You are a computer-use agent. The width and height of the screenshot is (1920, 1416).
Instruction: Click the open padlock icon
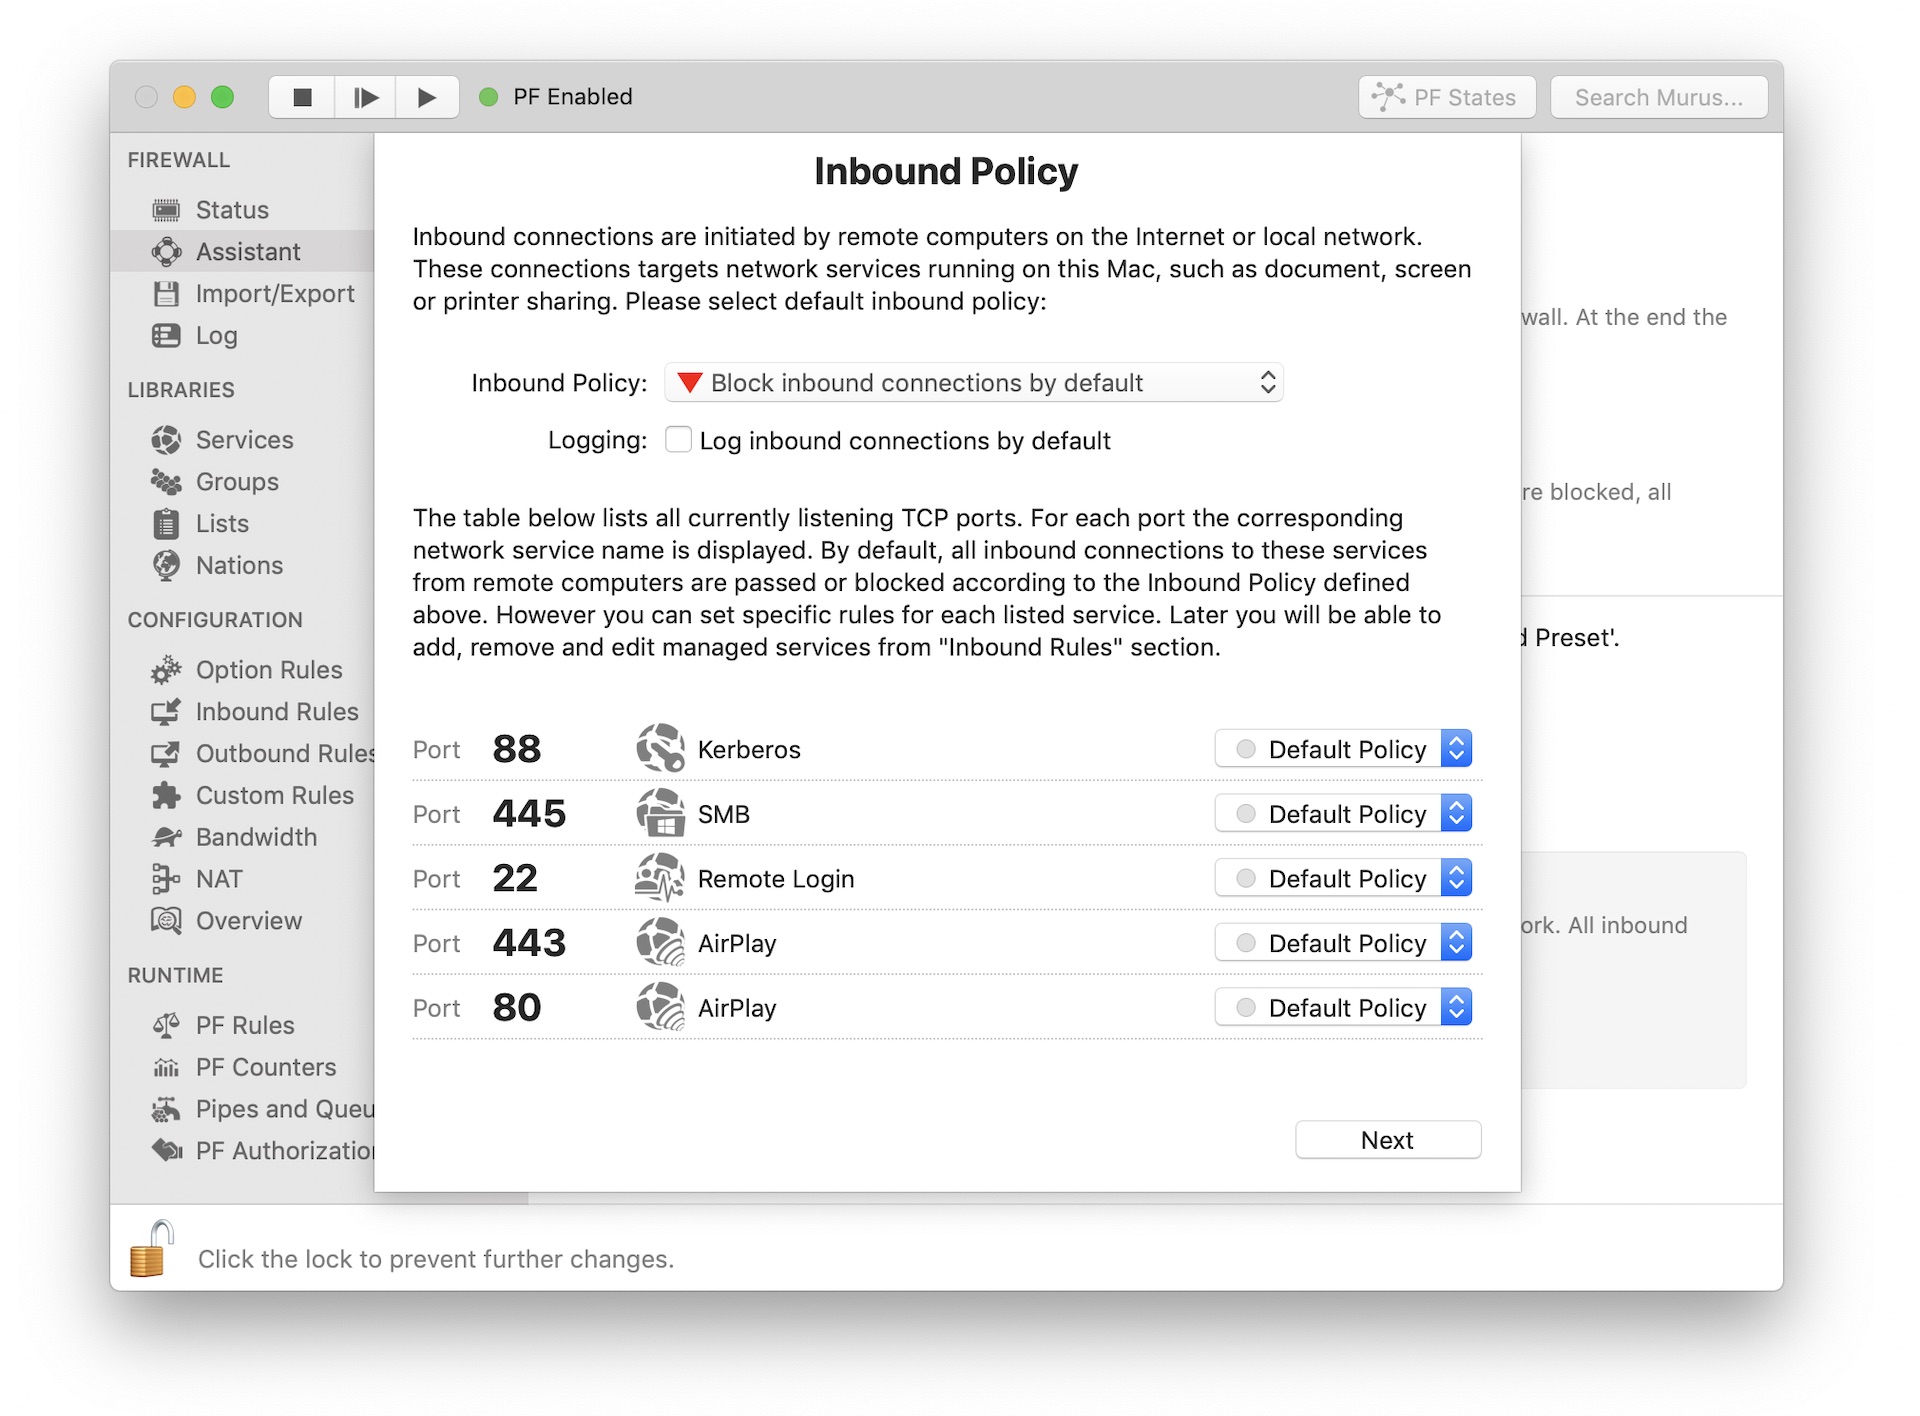152,1249
